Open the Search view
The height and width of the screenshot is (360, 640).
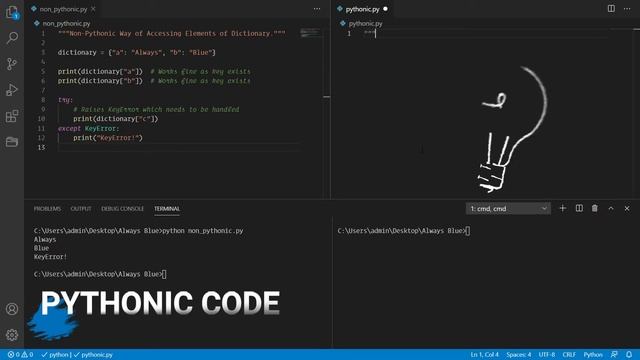12,38
